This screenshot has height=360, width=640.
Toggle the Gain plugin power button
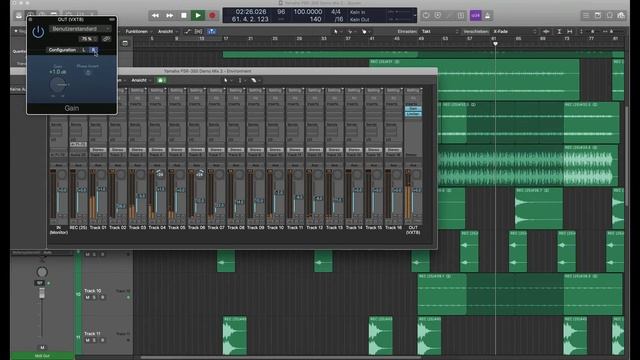coord(38,32)
